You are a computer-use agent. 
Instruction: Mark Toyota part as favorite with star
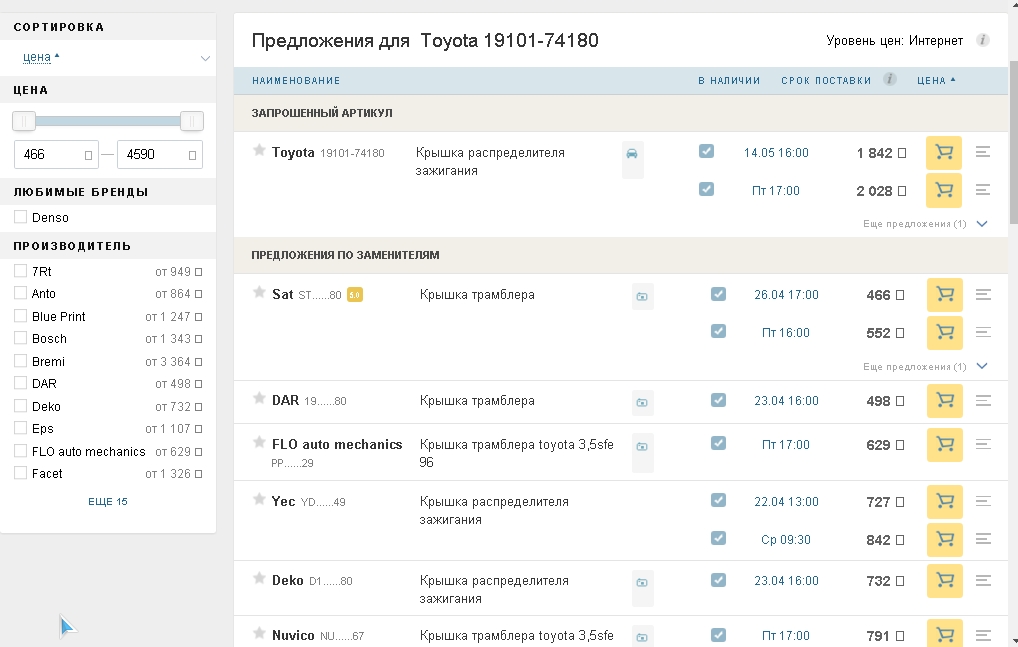(259, 151)
